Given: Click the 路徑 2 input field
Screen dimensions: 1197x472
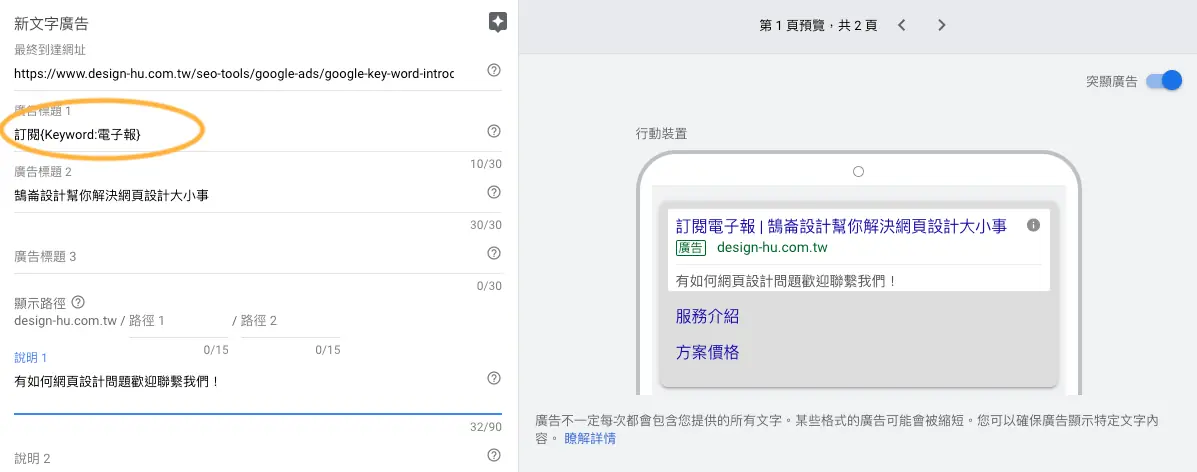Looking at the screenshot, I should click(290, 322).
